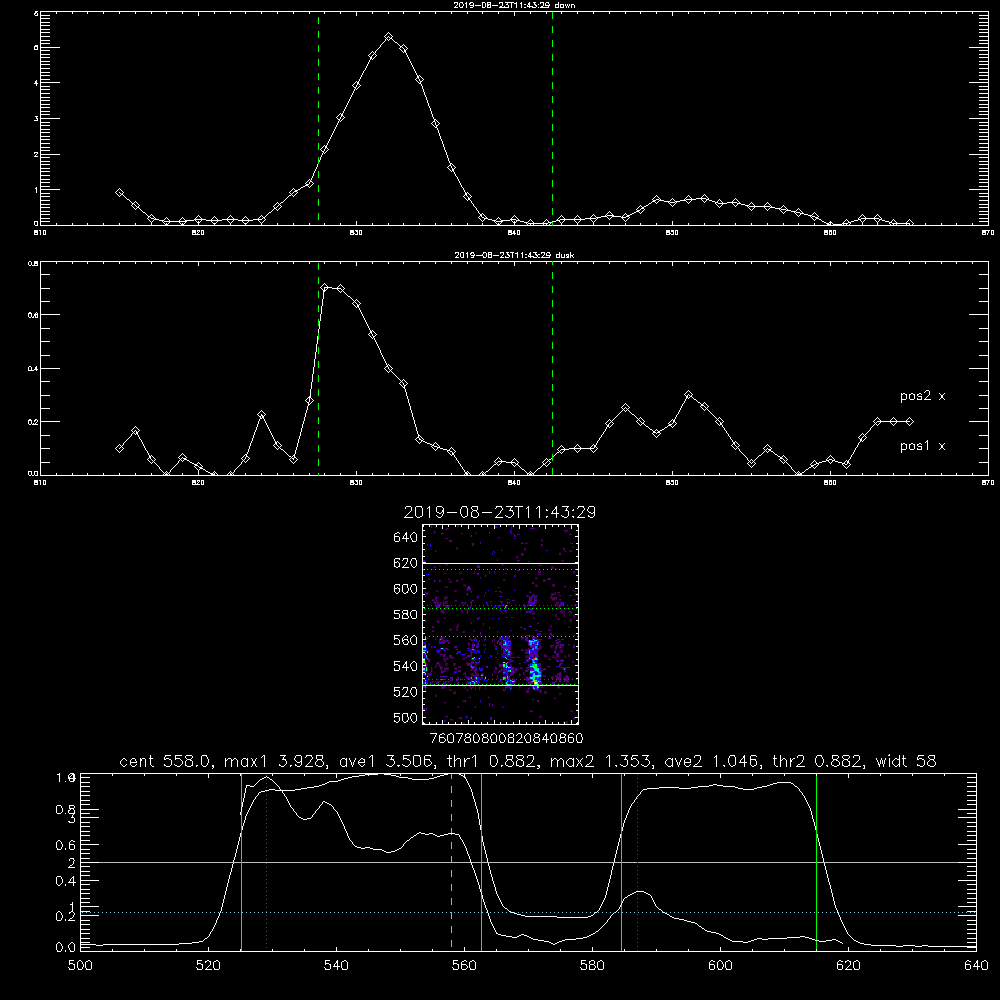Click '620' on the spectrogram image y-axis
The height and width of the screenshot is (1000, 1000).
click(406, 563)
